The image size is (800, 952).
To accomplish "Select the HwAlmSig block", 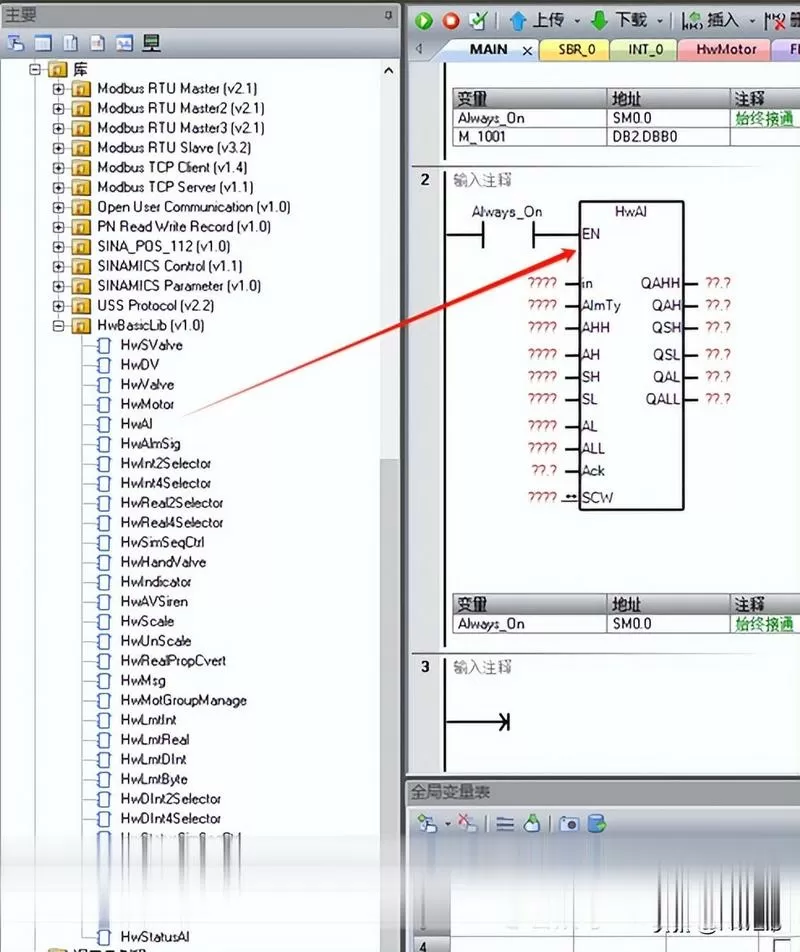I will click(150, 443).
